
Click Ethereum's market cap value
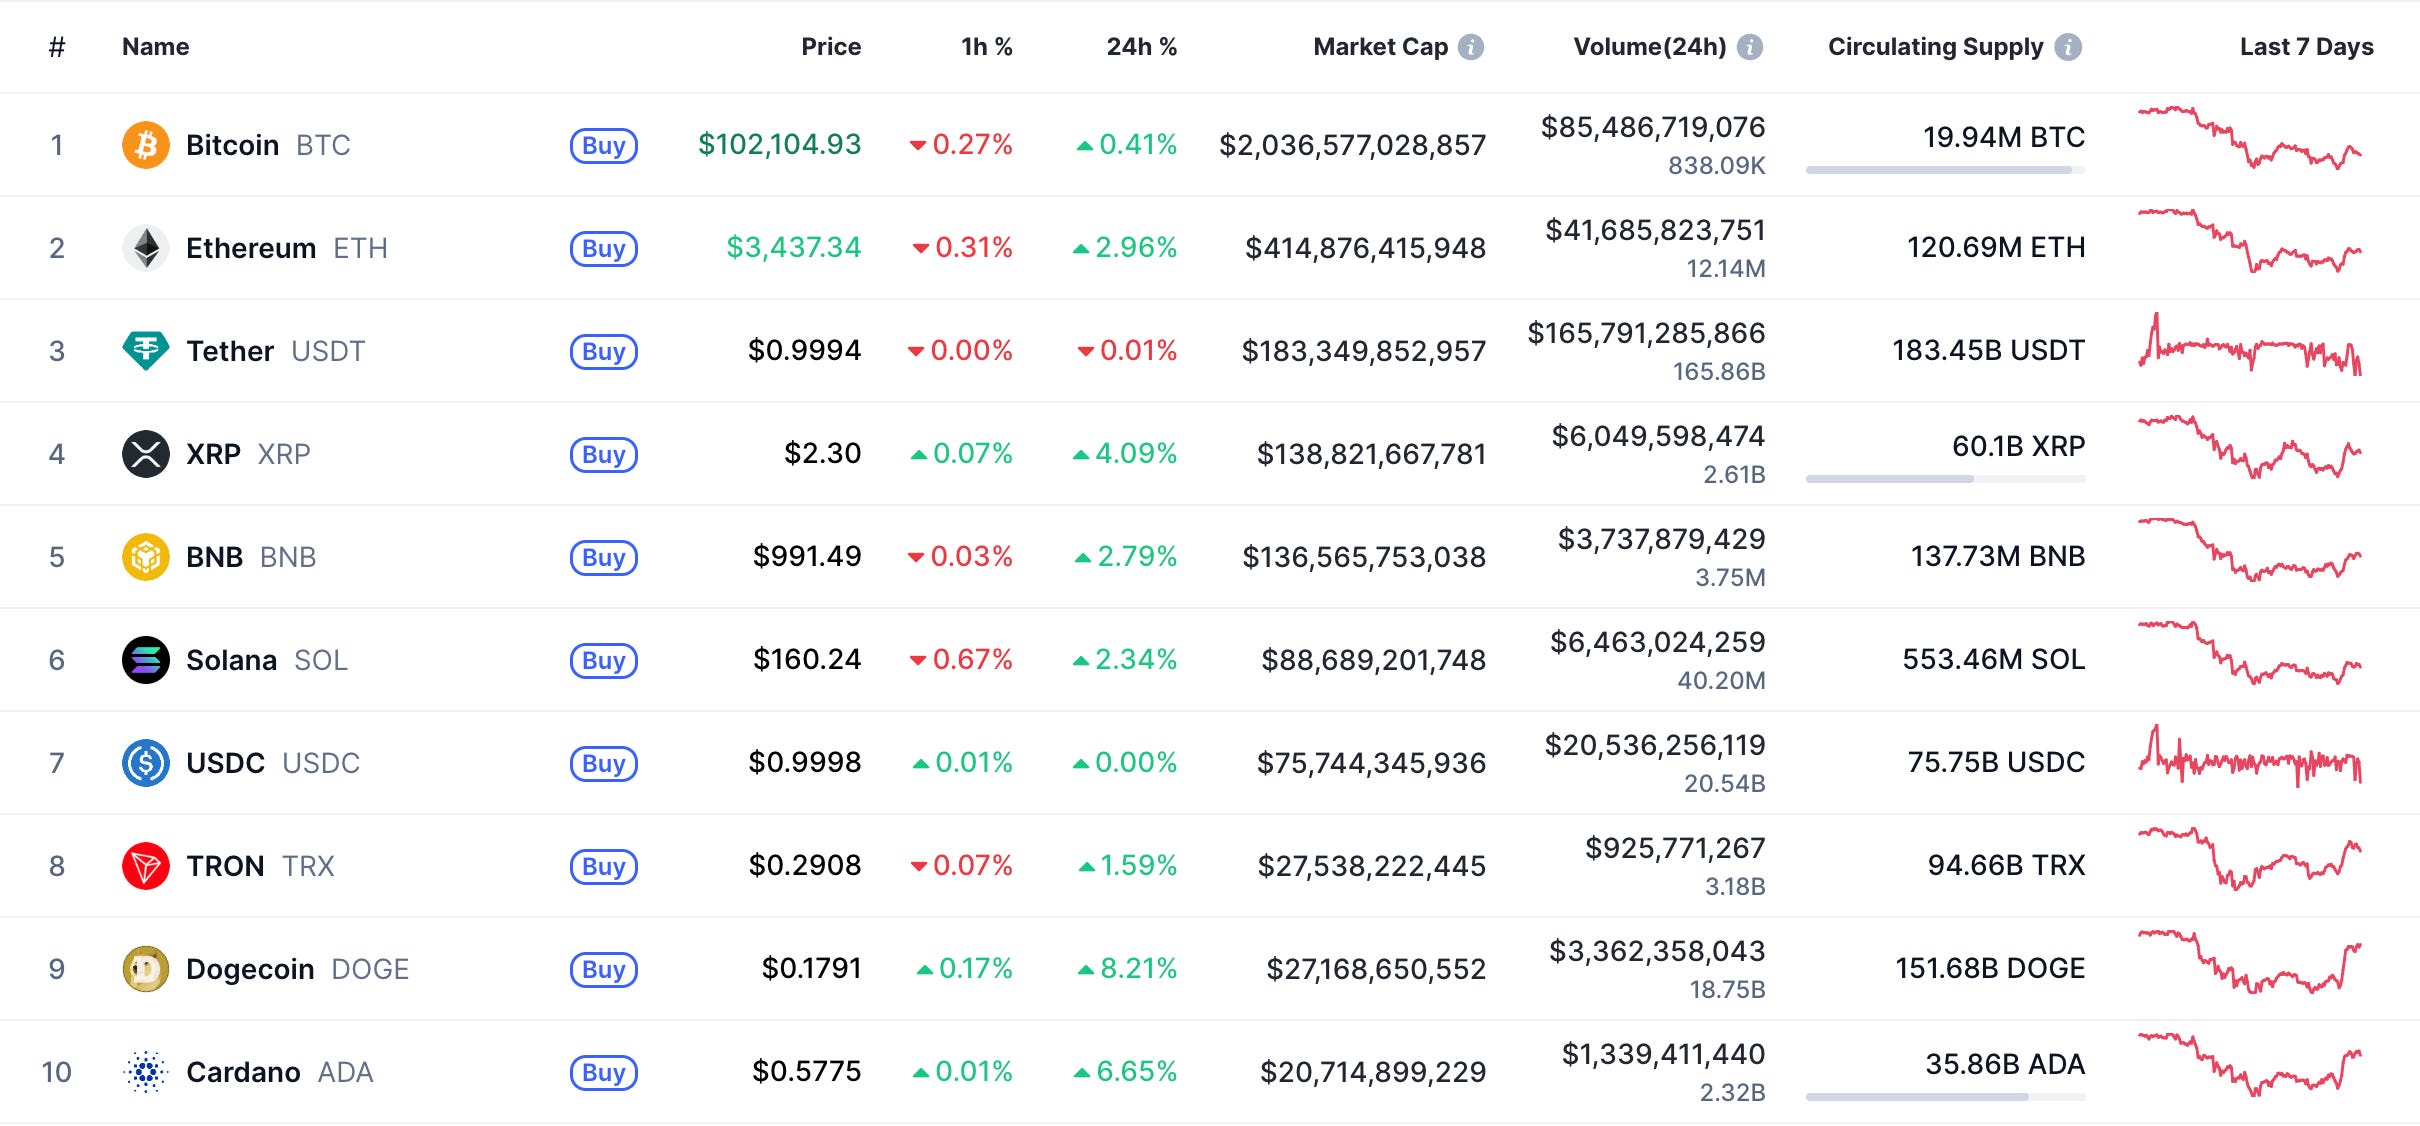[x=1365, y=248]
